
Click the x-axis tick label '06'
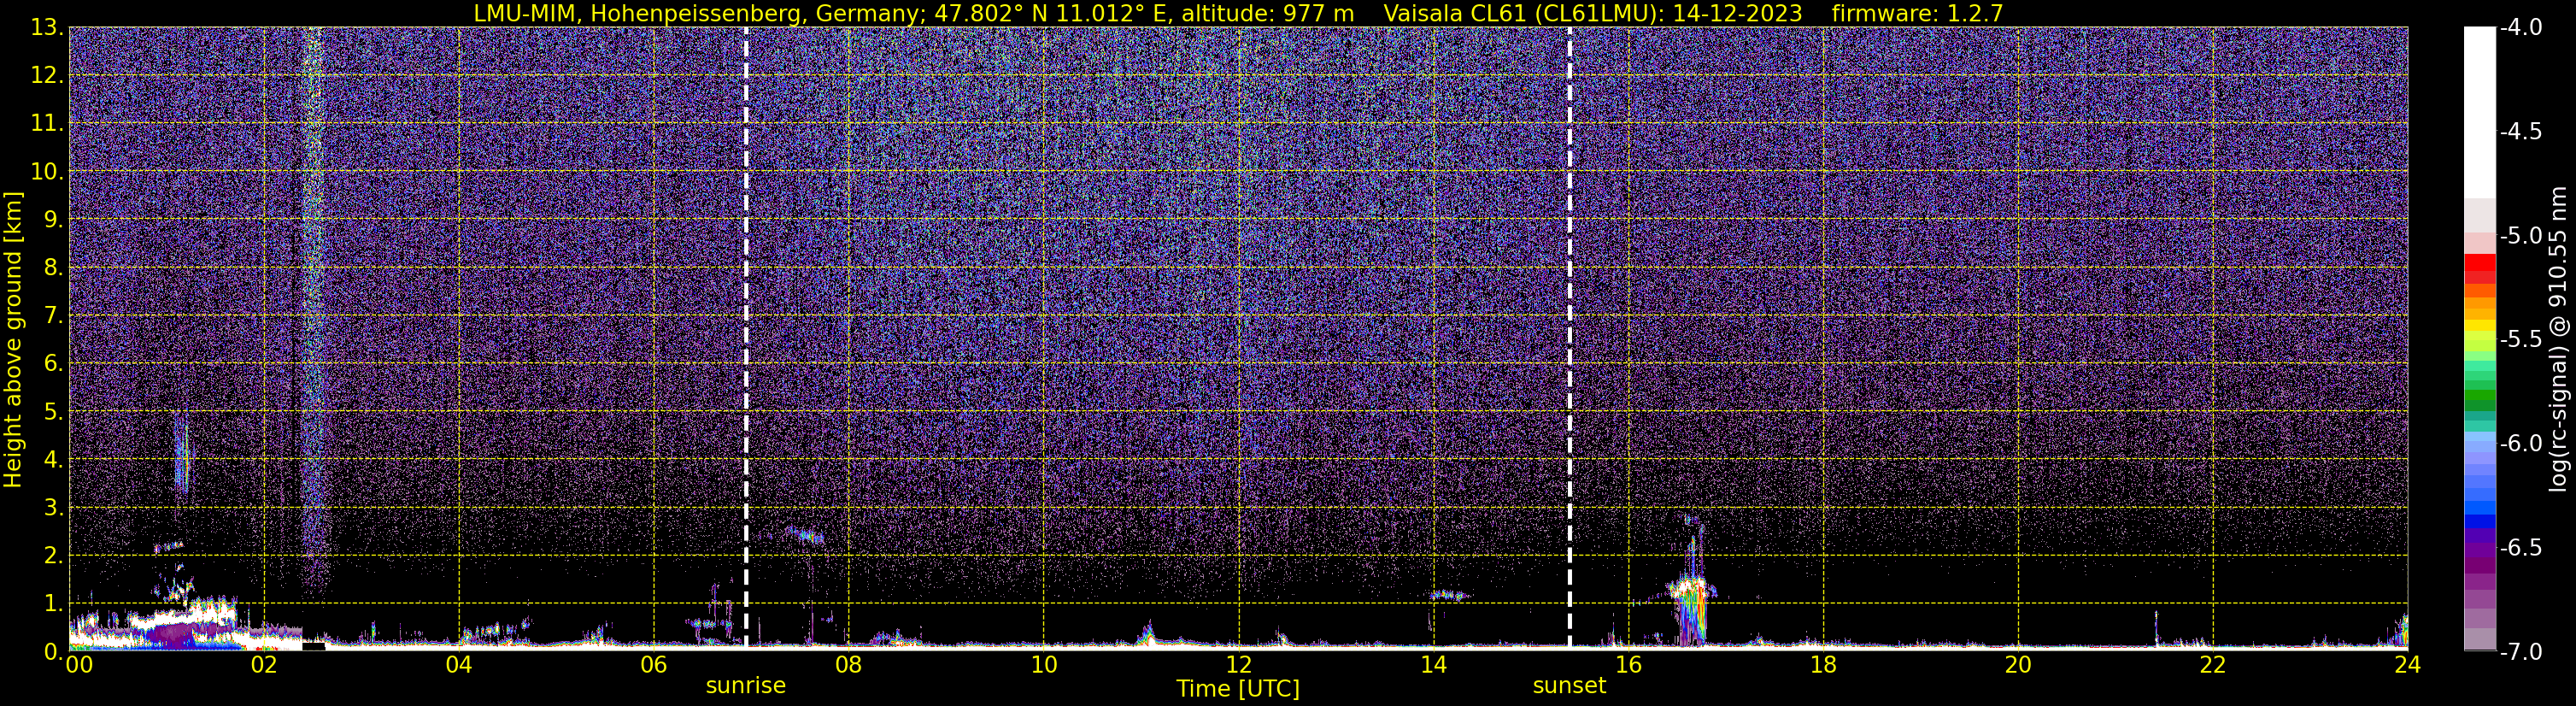pyautogui.click(x=653, y=665)
